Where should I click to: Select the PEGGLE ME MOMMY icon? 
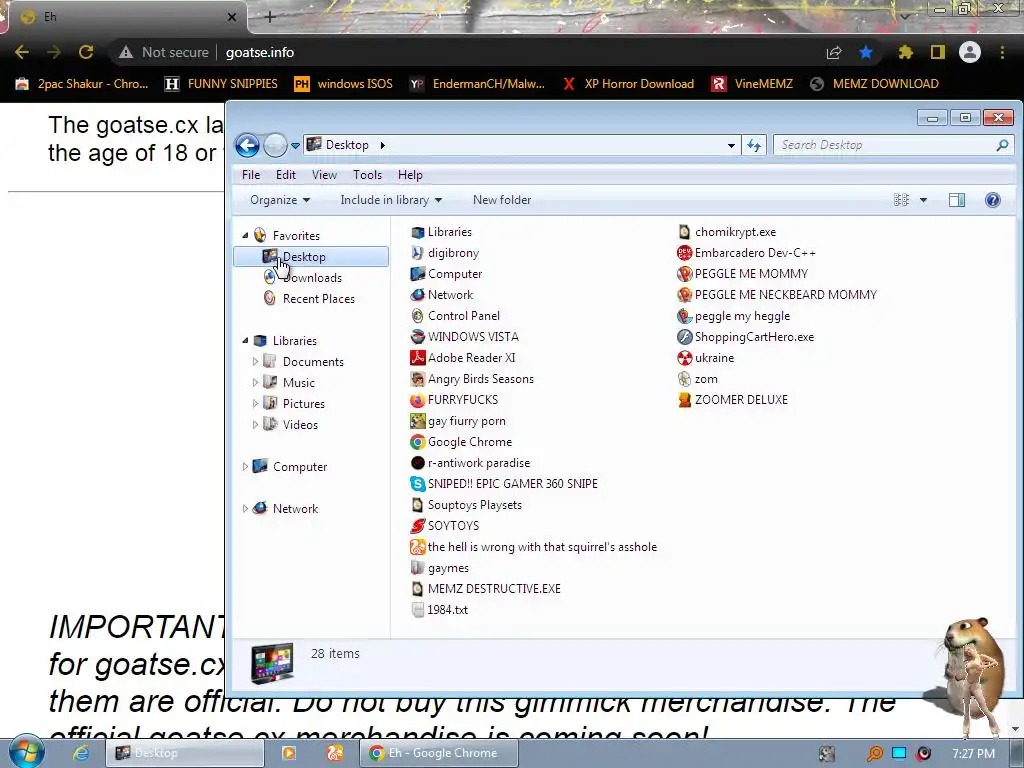click(x=684, y=274)
